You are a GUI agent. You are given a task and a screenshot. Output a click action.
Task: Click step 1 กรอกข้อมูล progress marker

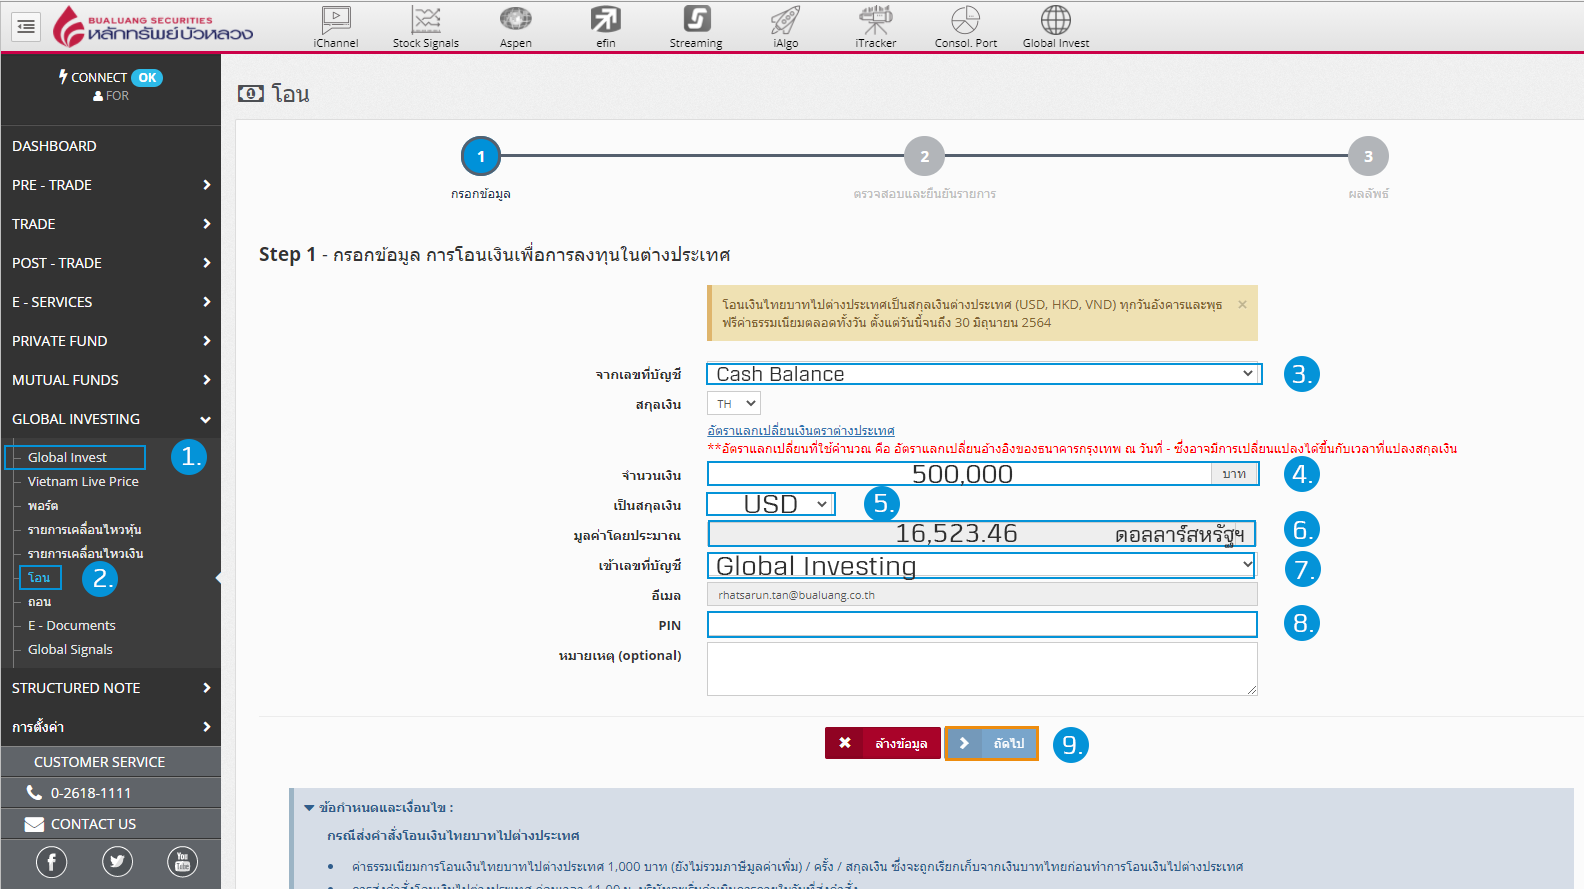481,156
